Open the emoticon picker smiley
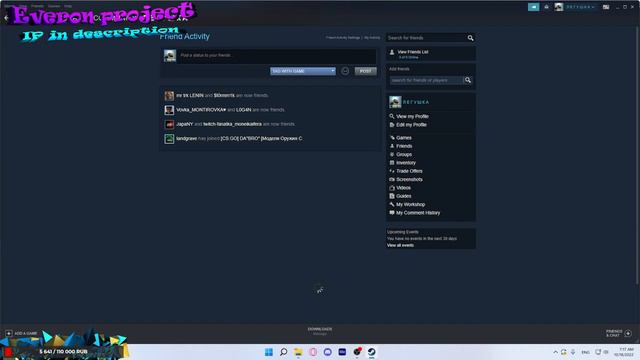This screenshot has height=360, width=640. 345,71
